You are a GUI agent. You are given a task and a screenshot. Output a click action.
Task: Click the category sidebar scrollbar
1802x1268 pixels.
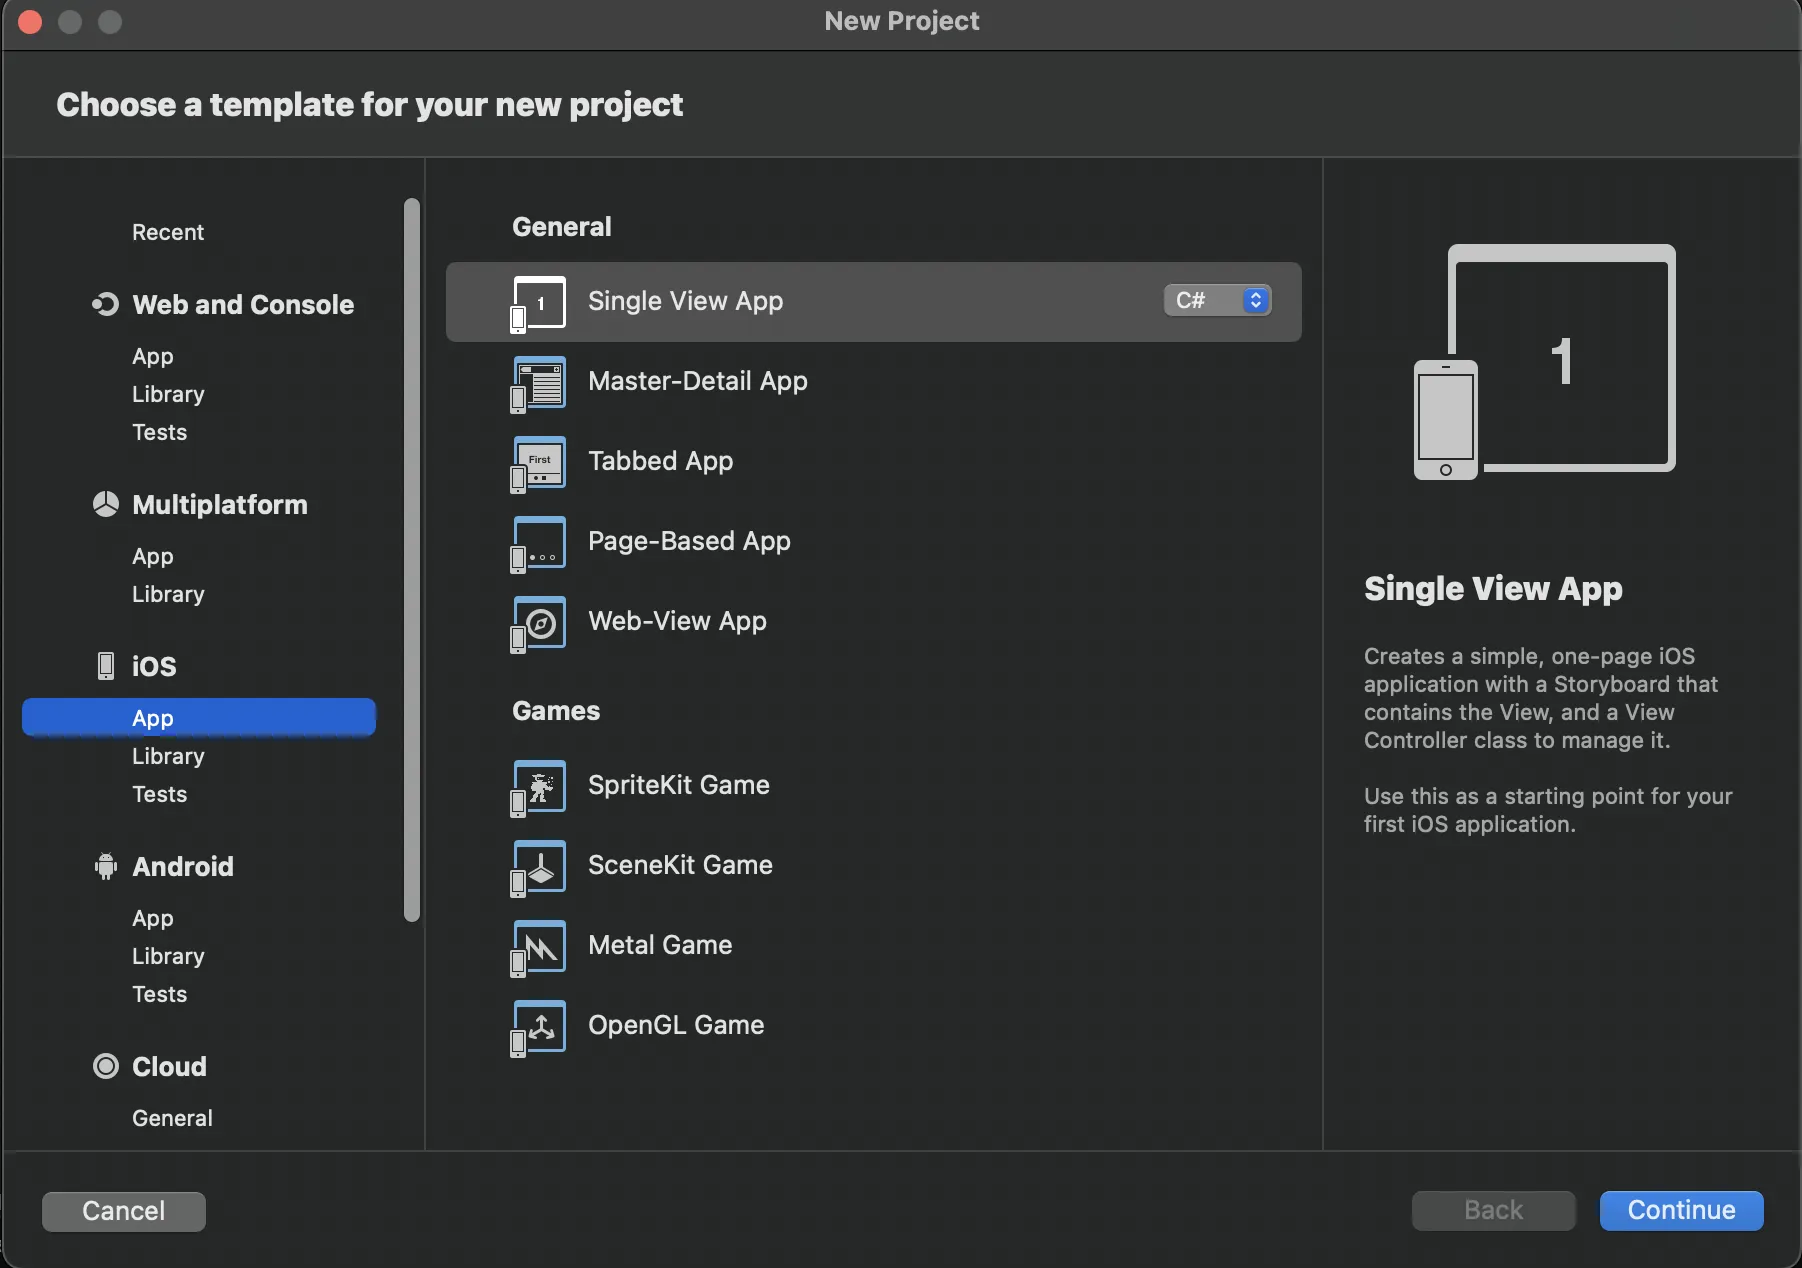tap(411, 560)
